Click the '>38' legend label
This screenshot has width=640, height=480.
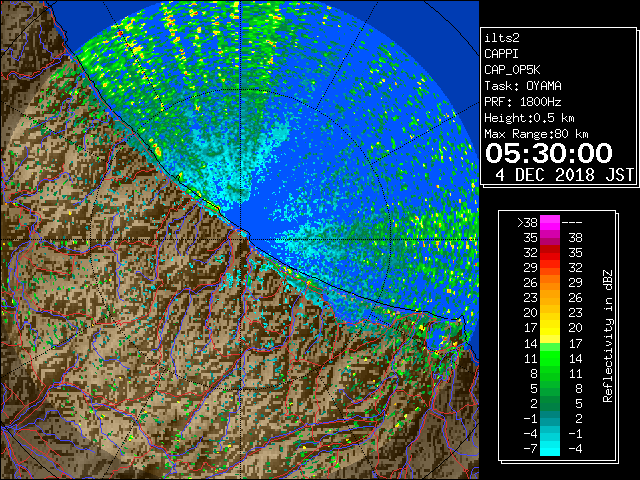(527, 223)
